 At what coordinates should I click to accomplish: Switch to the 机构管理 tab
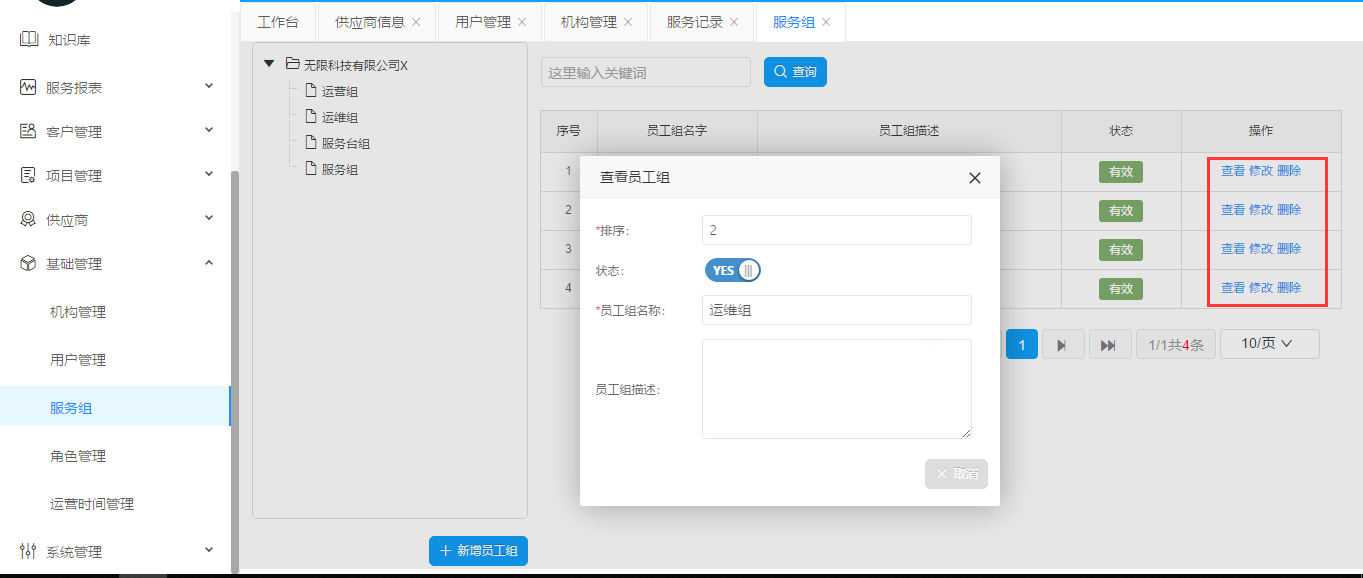[588, 22]
